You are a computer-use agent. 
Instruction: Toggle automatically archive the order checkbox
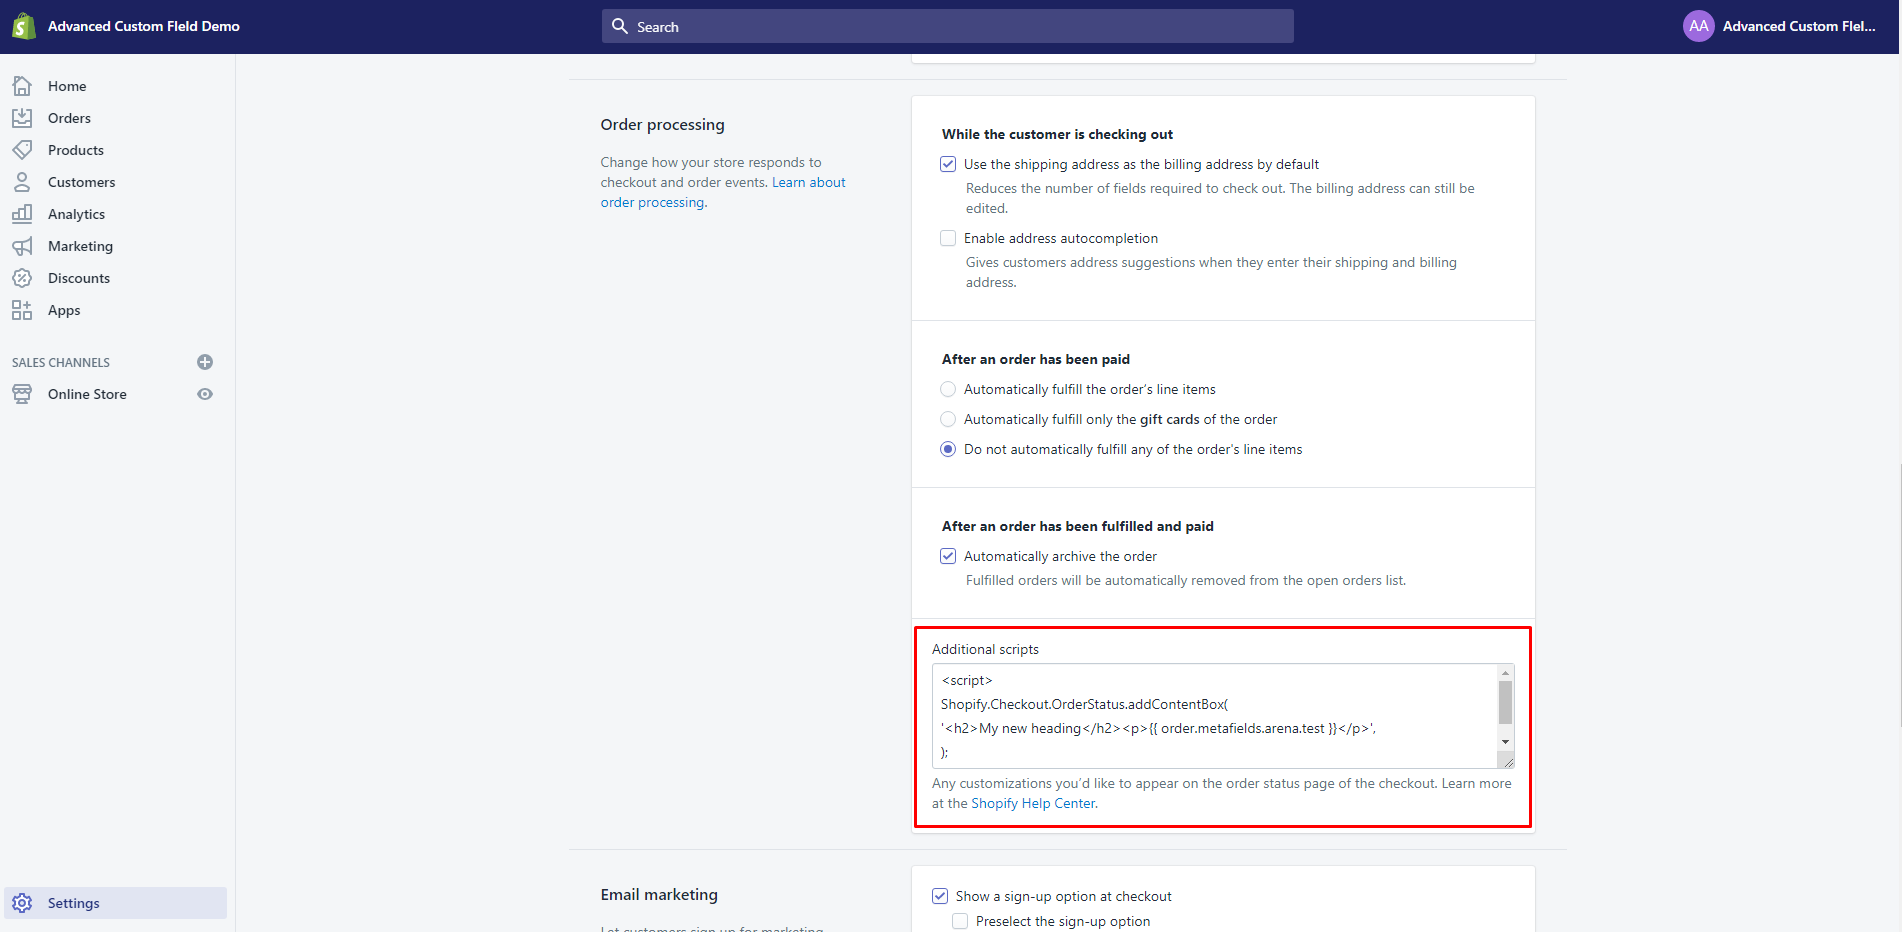tap(948, 556)
